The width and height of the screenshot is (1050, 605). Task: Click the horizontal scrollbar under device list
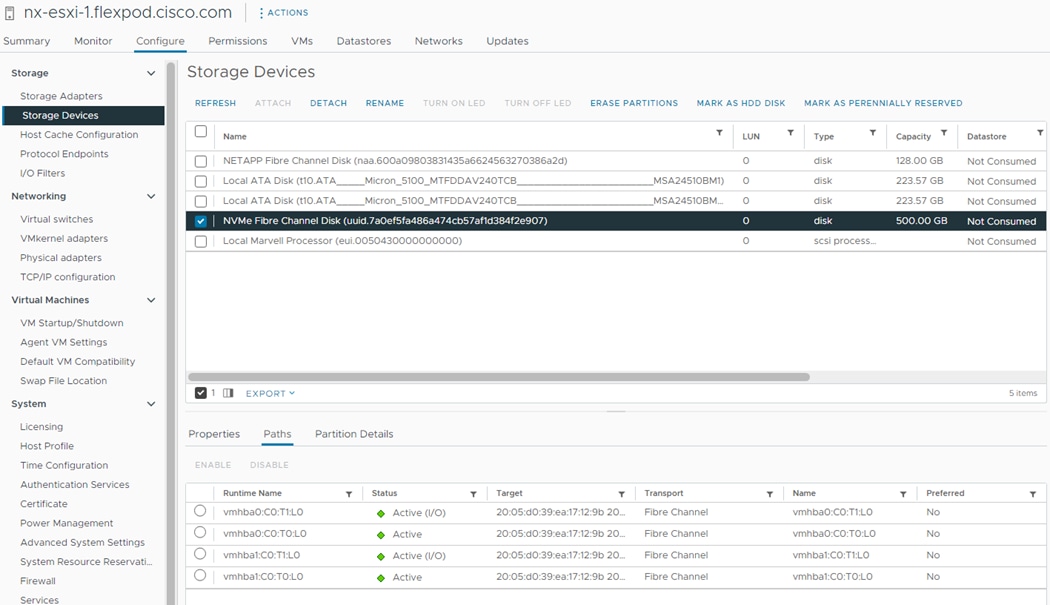pyautogui.click(x=498, y=377)
